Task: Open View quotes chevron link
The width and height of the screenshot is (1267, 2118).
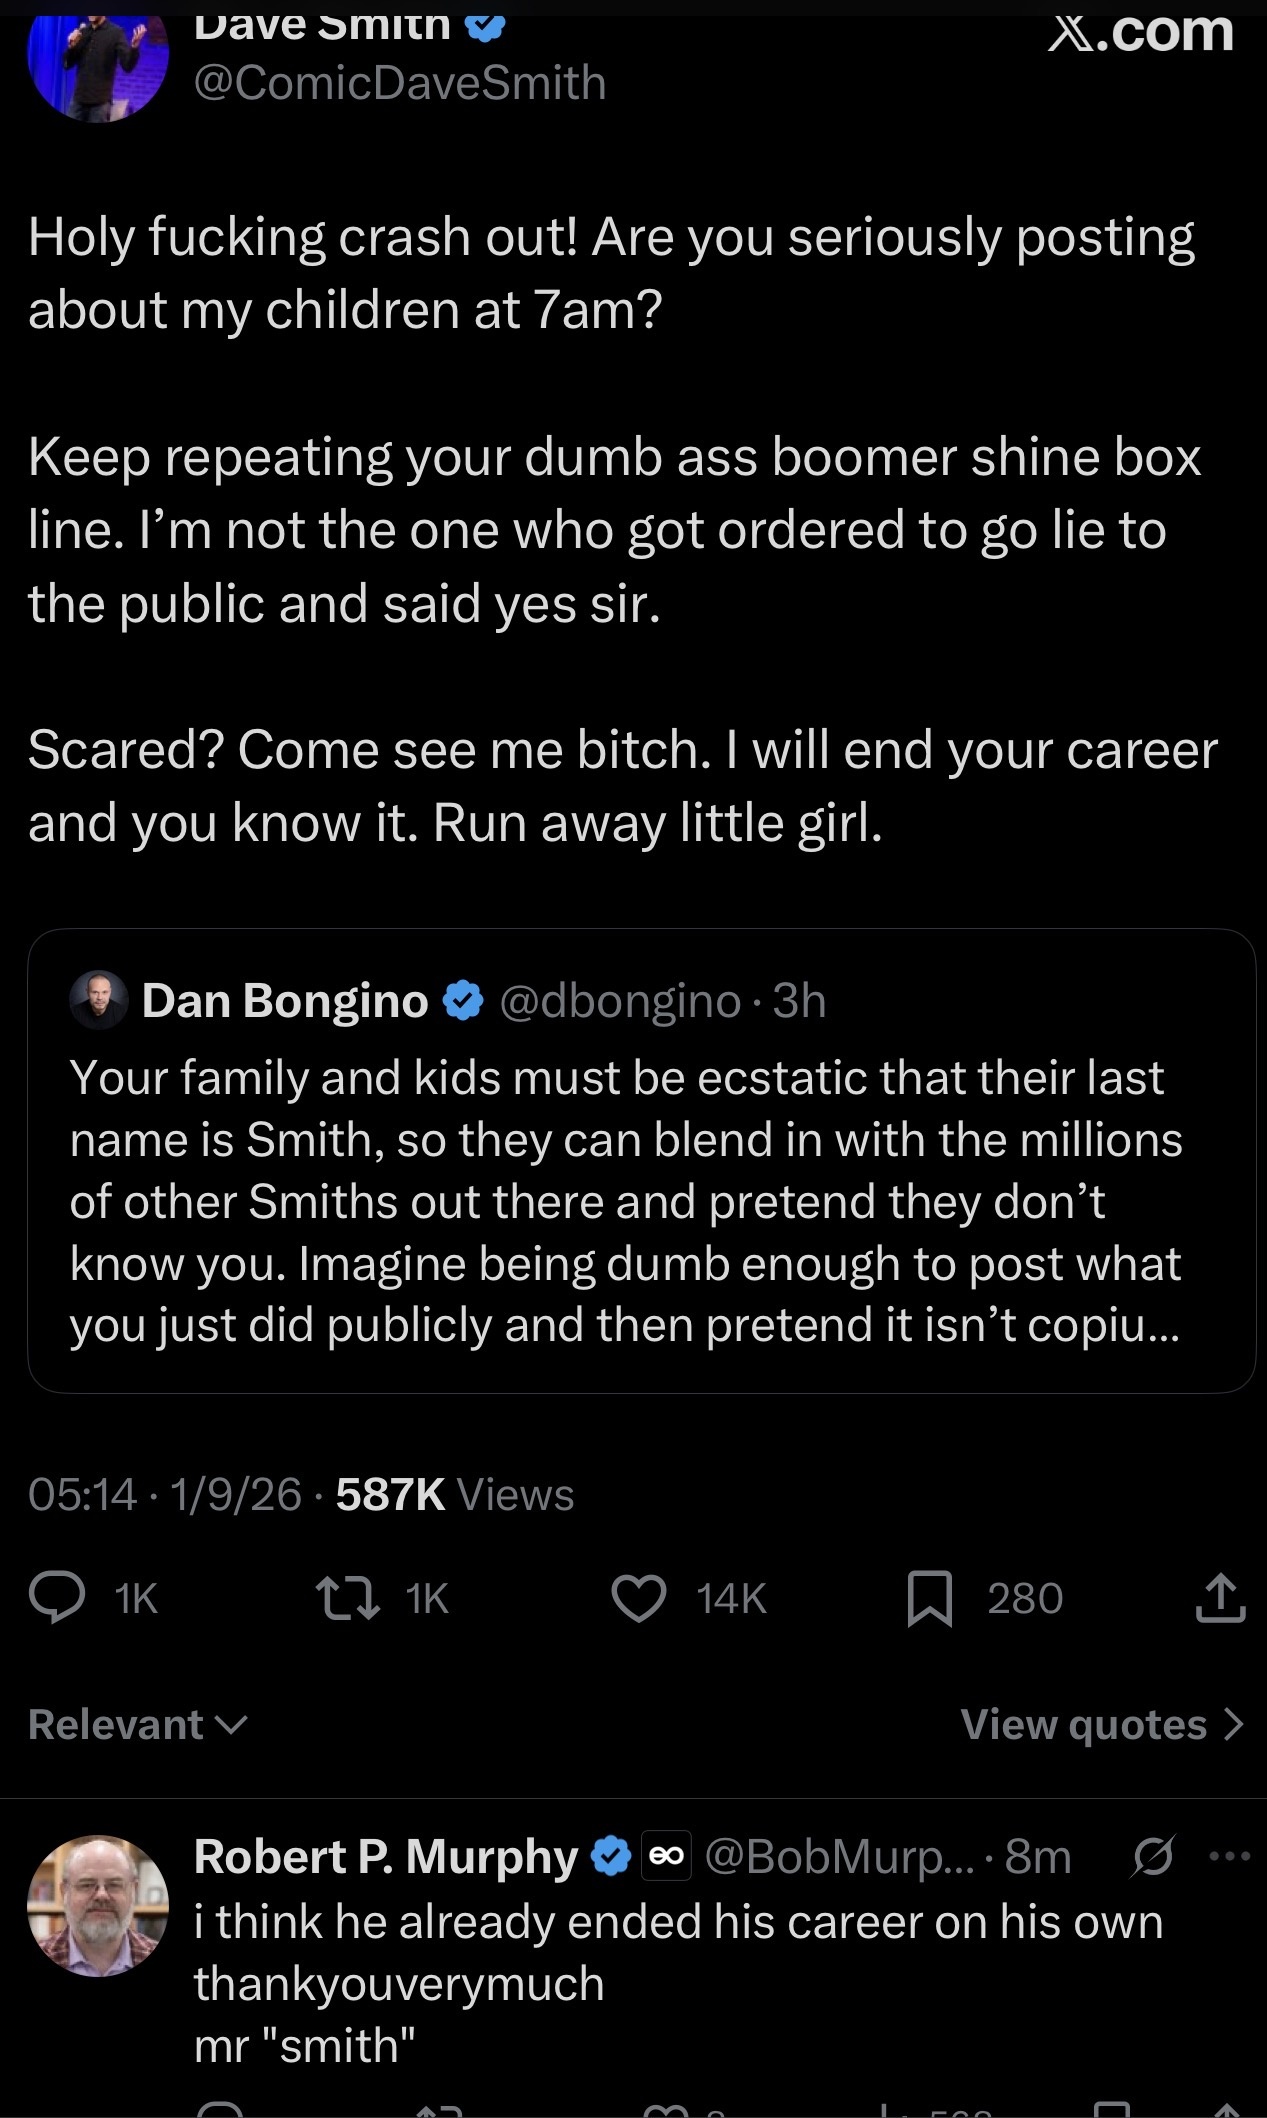Action: tap(1101, 1725)
